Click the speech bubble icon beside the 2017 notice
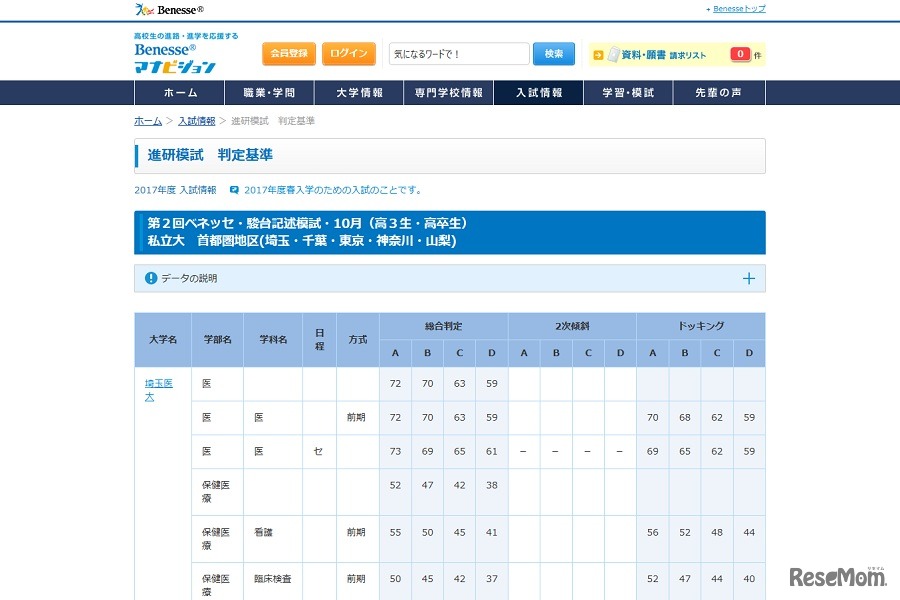The image size is (900, 600). pos(232,189)
